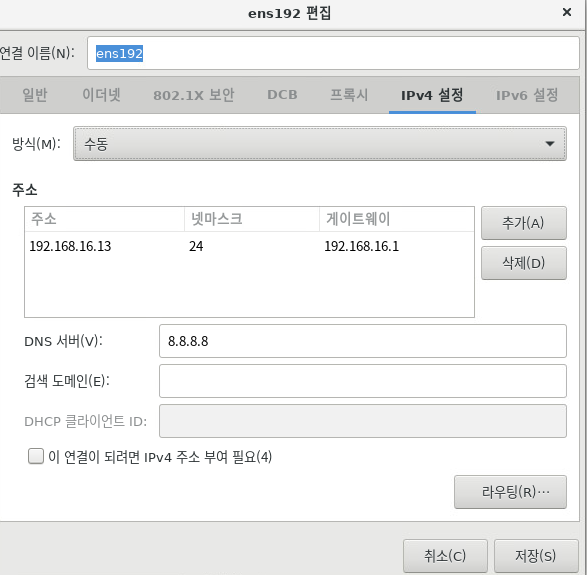Close the ens192 edit dialog
The width and height of the screenshot is (587, 575).
(567, 12)
